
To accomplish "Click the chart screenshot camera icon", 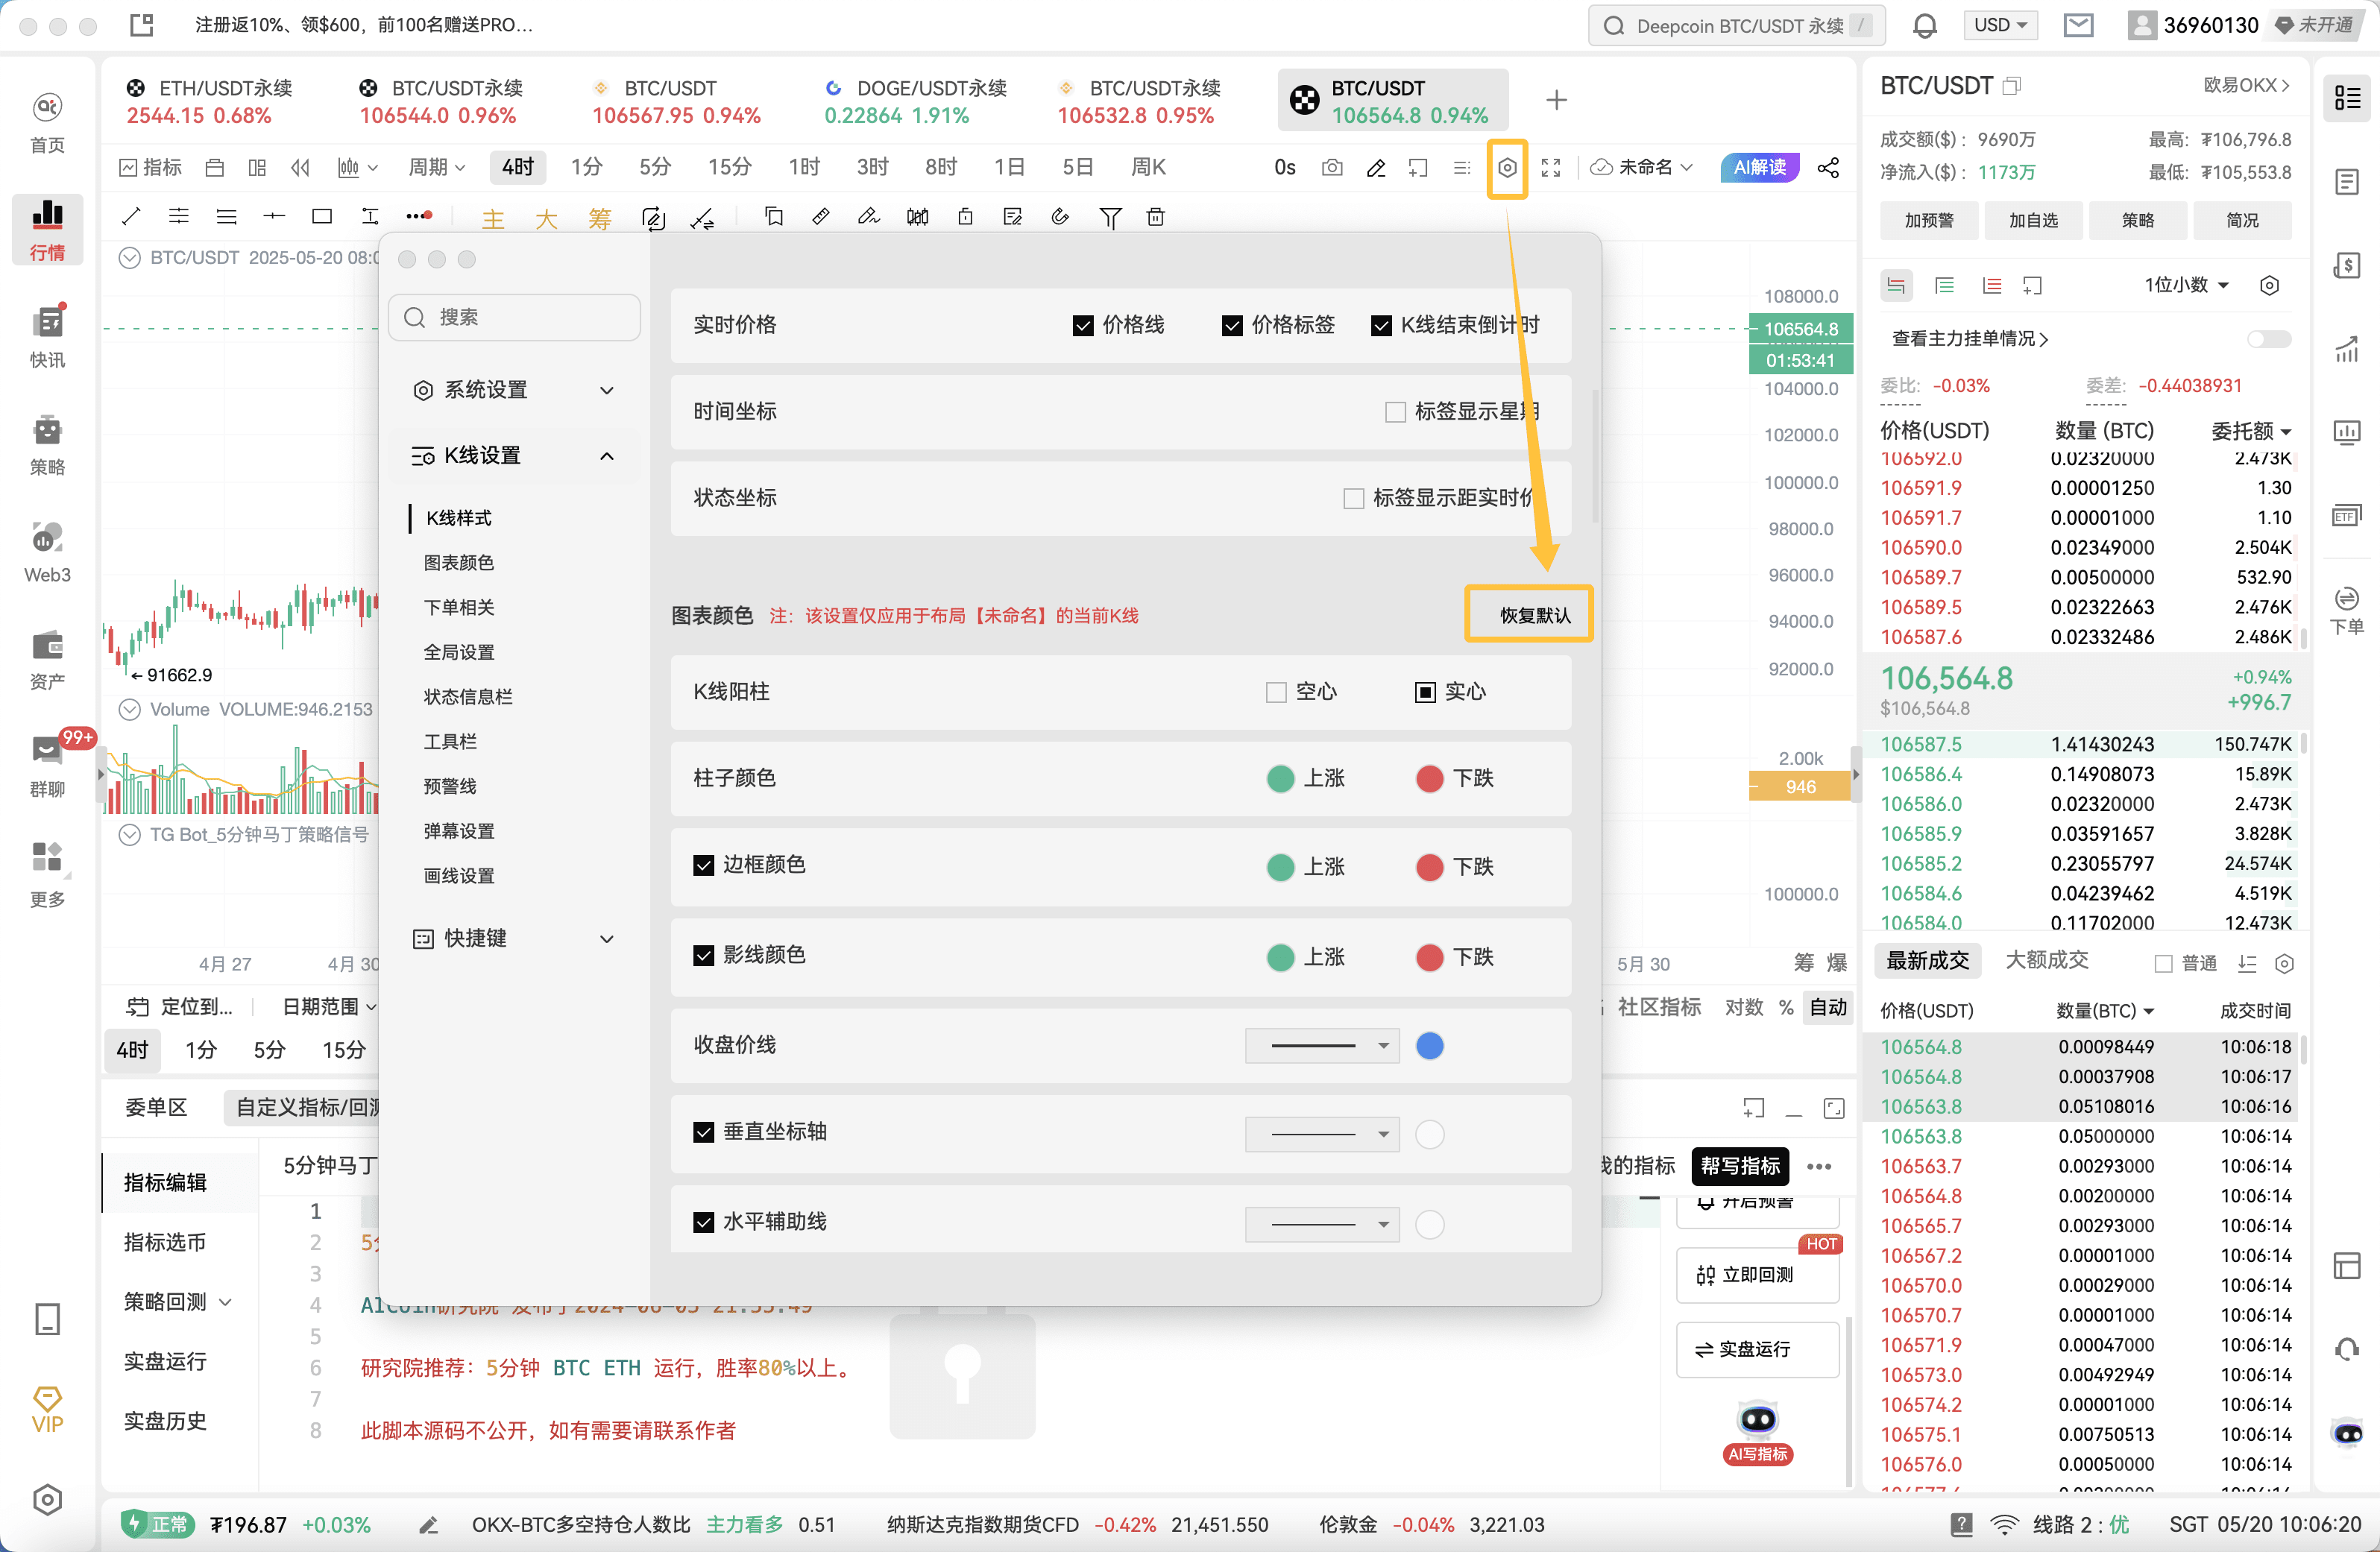I will point(1332,167).
